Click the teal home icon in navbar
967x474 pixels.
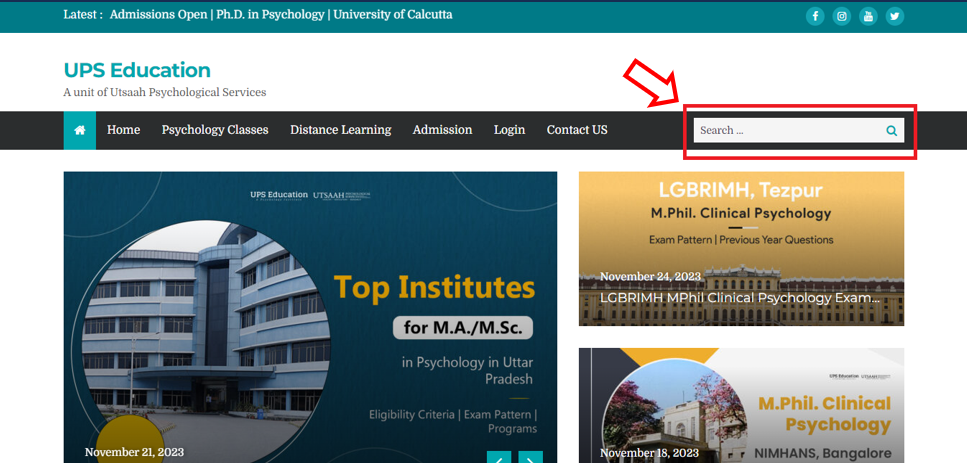click(80, 130)
